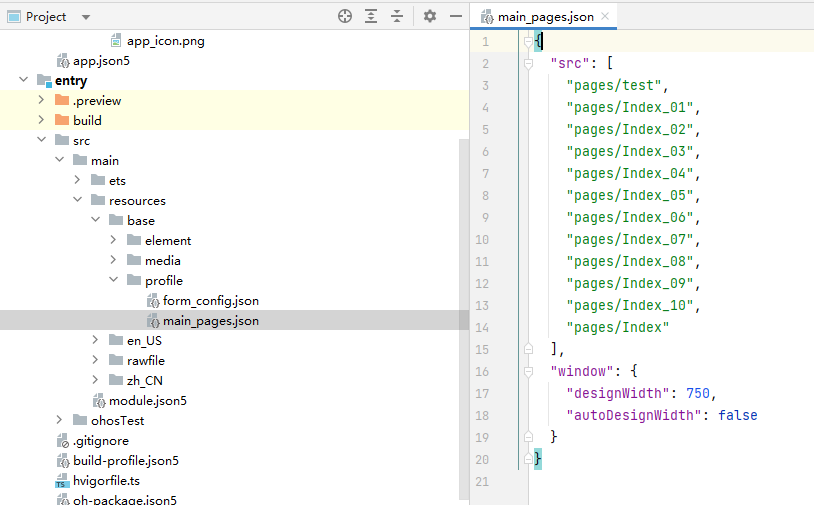Select the rawfile folder
Screen dimensions: 814x505
[146, 361]
